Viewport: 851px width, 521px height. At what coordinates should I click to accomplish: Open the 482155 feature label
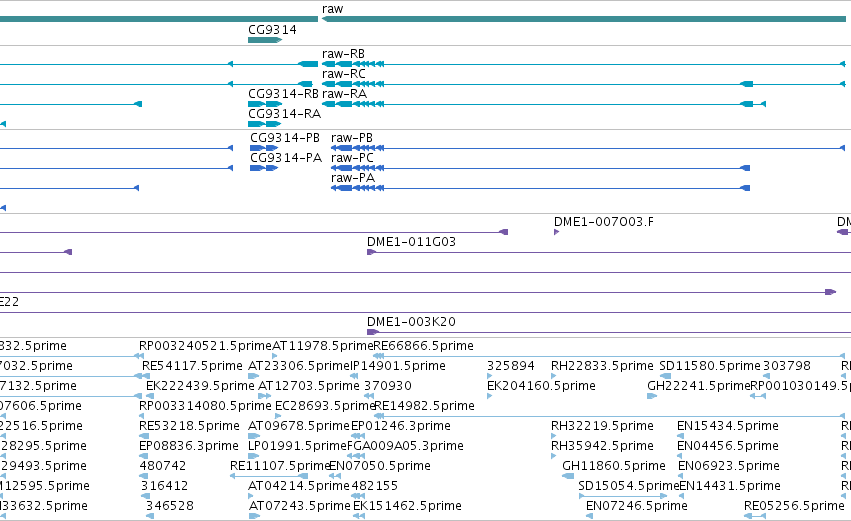click(374, 487)
